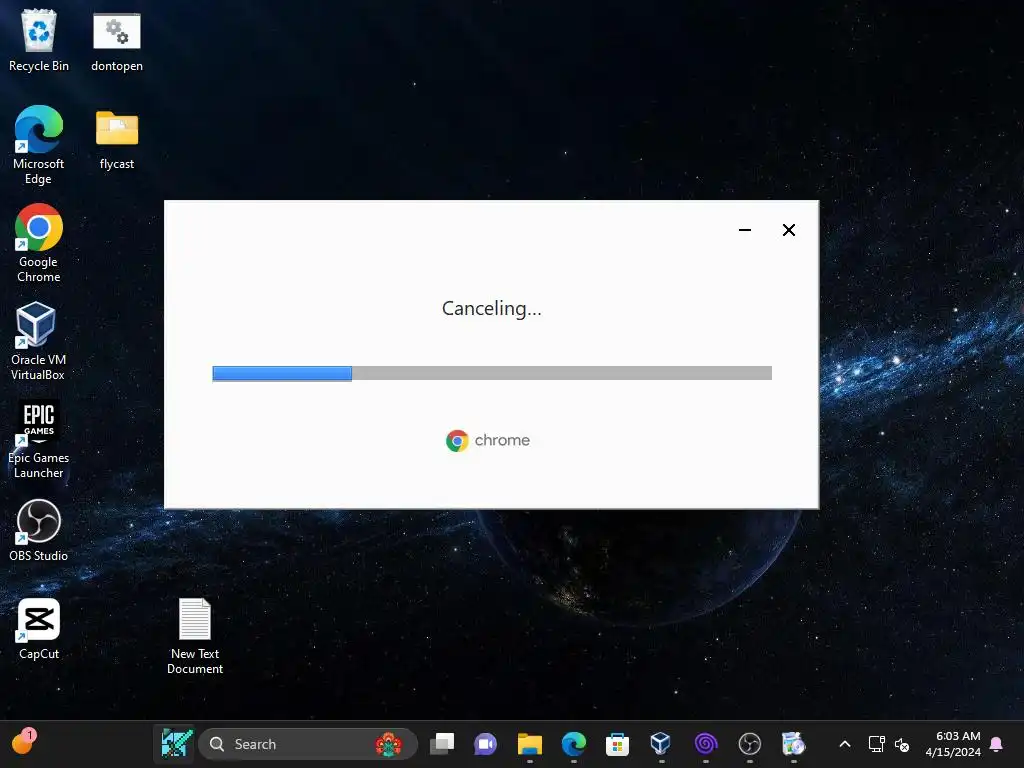Select the Oracle VM VirtualBox desktop shortcut

tap(38, 341)
